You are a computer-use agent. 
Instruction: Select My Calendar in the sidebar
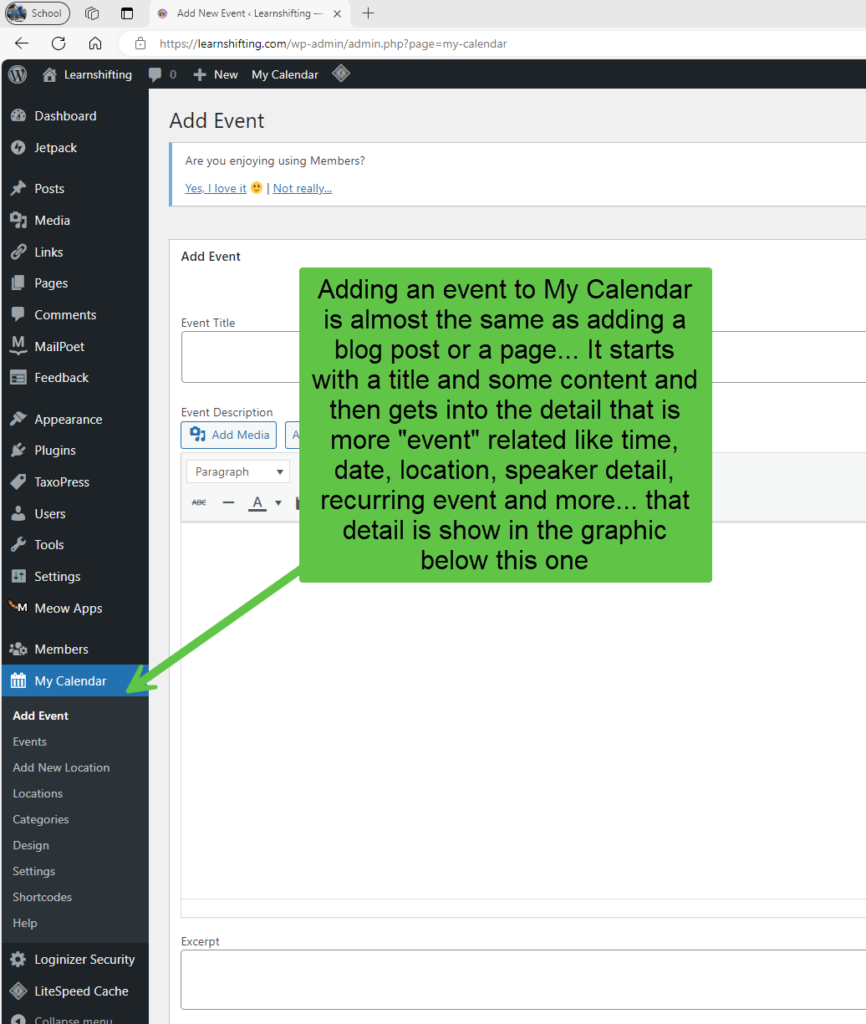(x=74, y=680)
